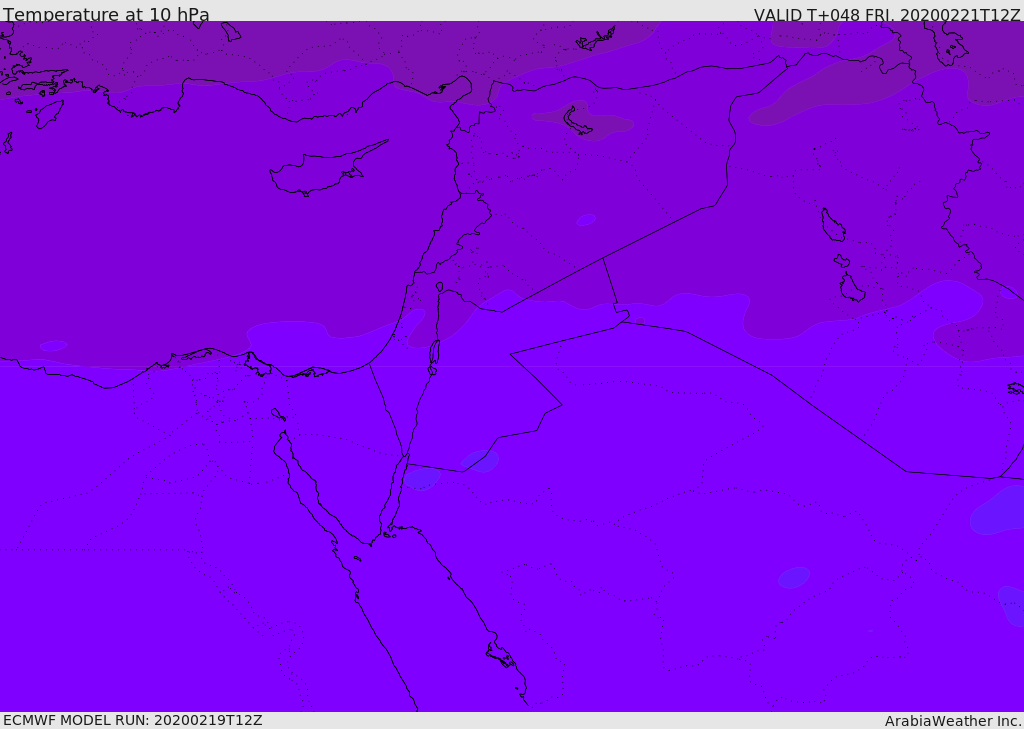Image resolution: width=1024 pixels, height=729 pixels.
Task: Click the 'ArabiaWeather Inc.' credit text
Action: point(953,721)
